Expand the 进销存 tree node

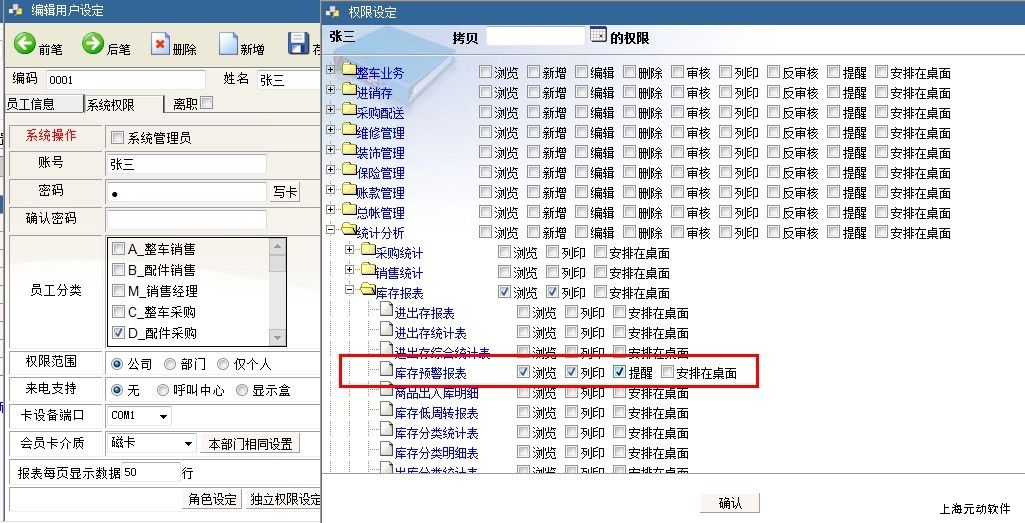click(x=331, y=92)
